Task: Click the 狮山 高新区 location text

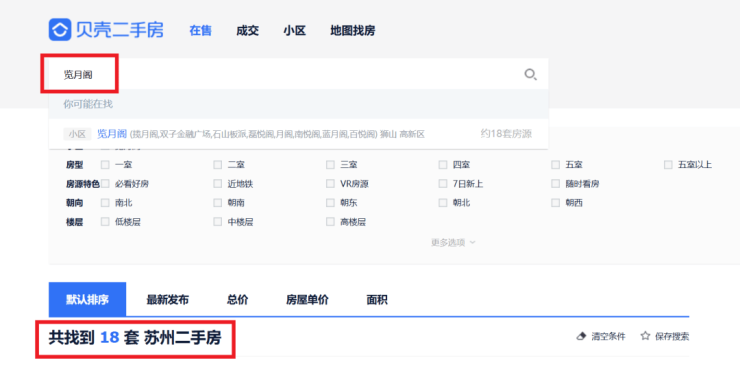Action: pos(402,134)
